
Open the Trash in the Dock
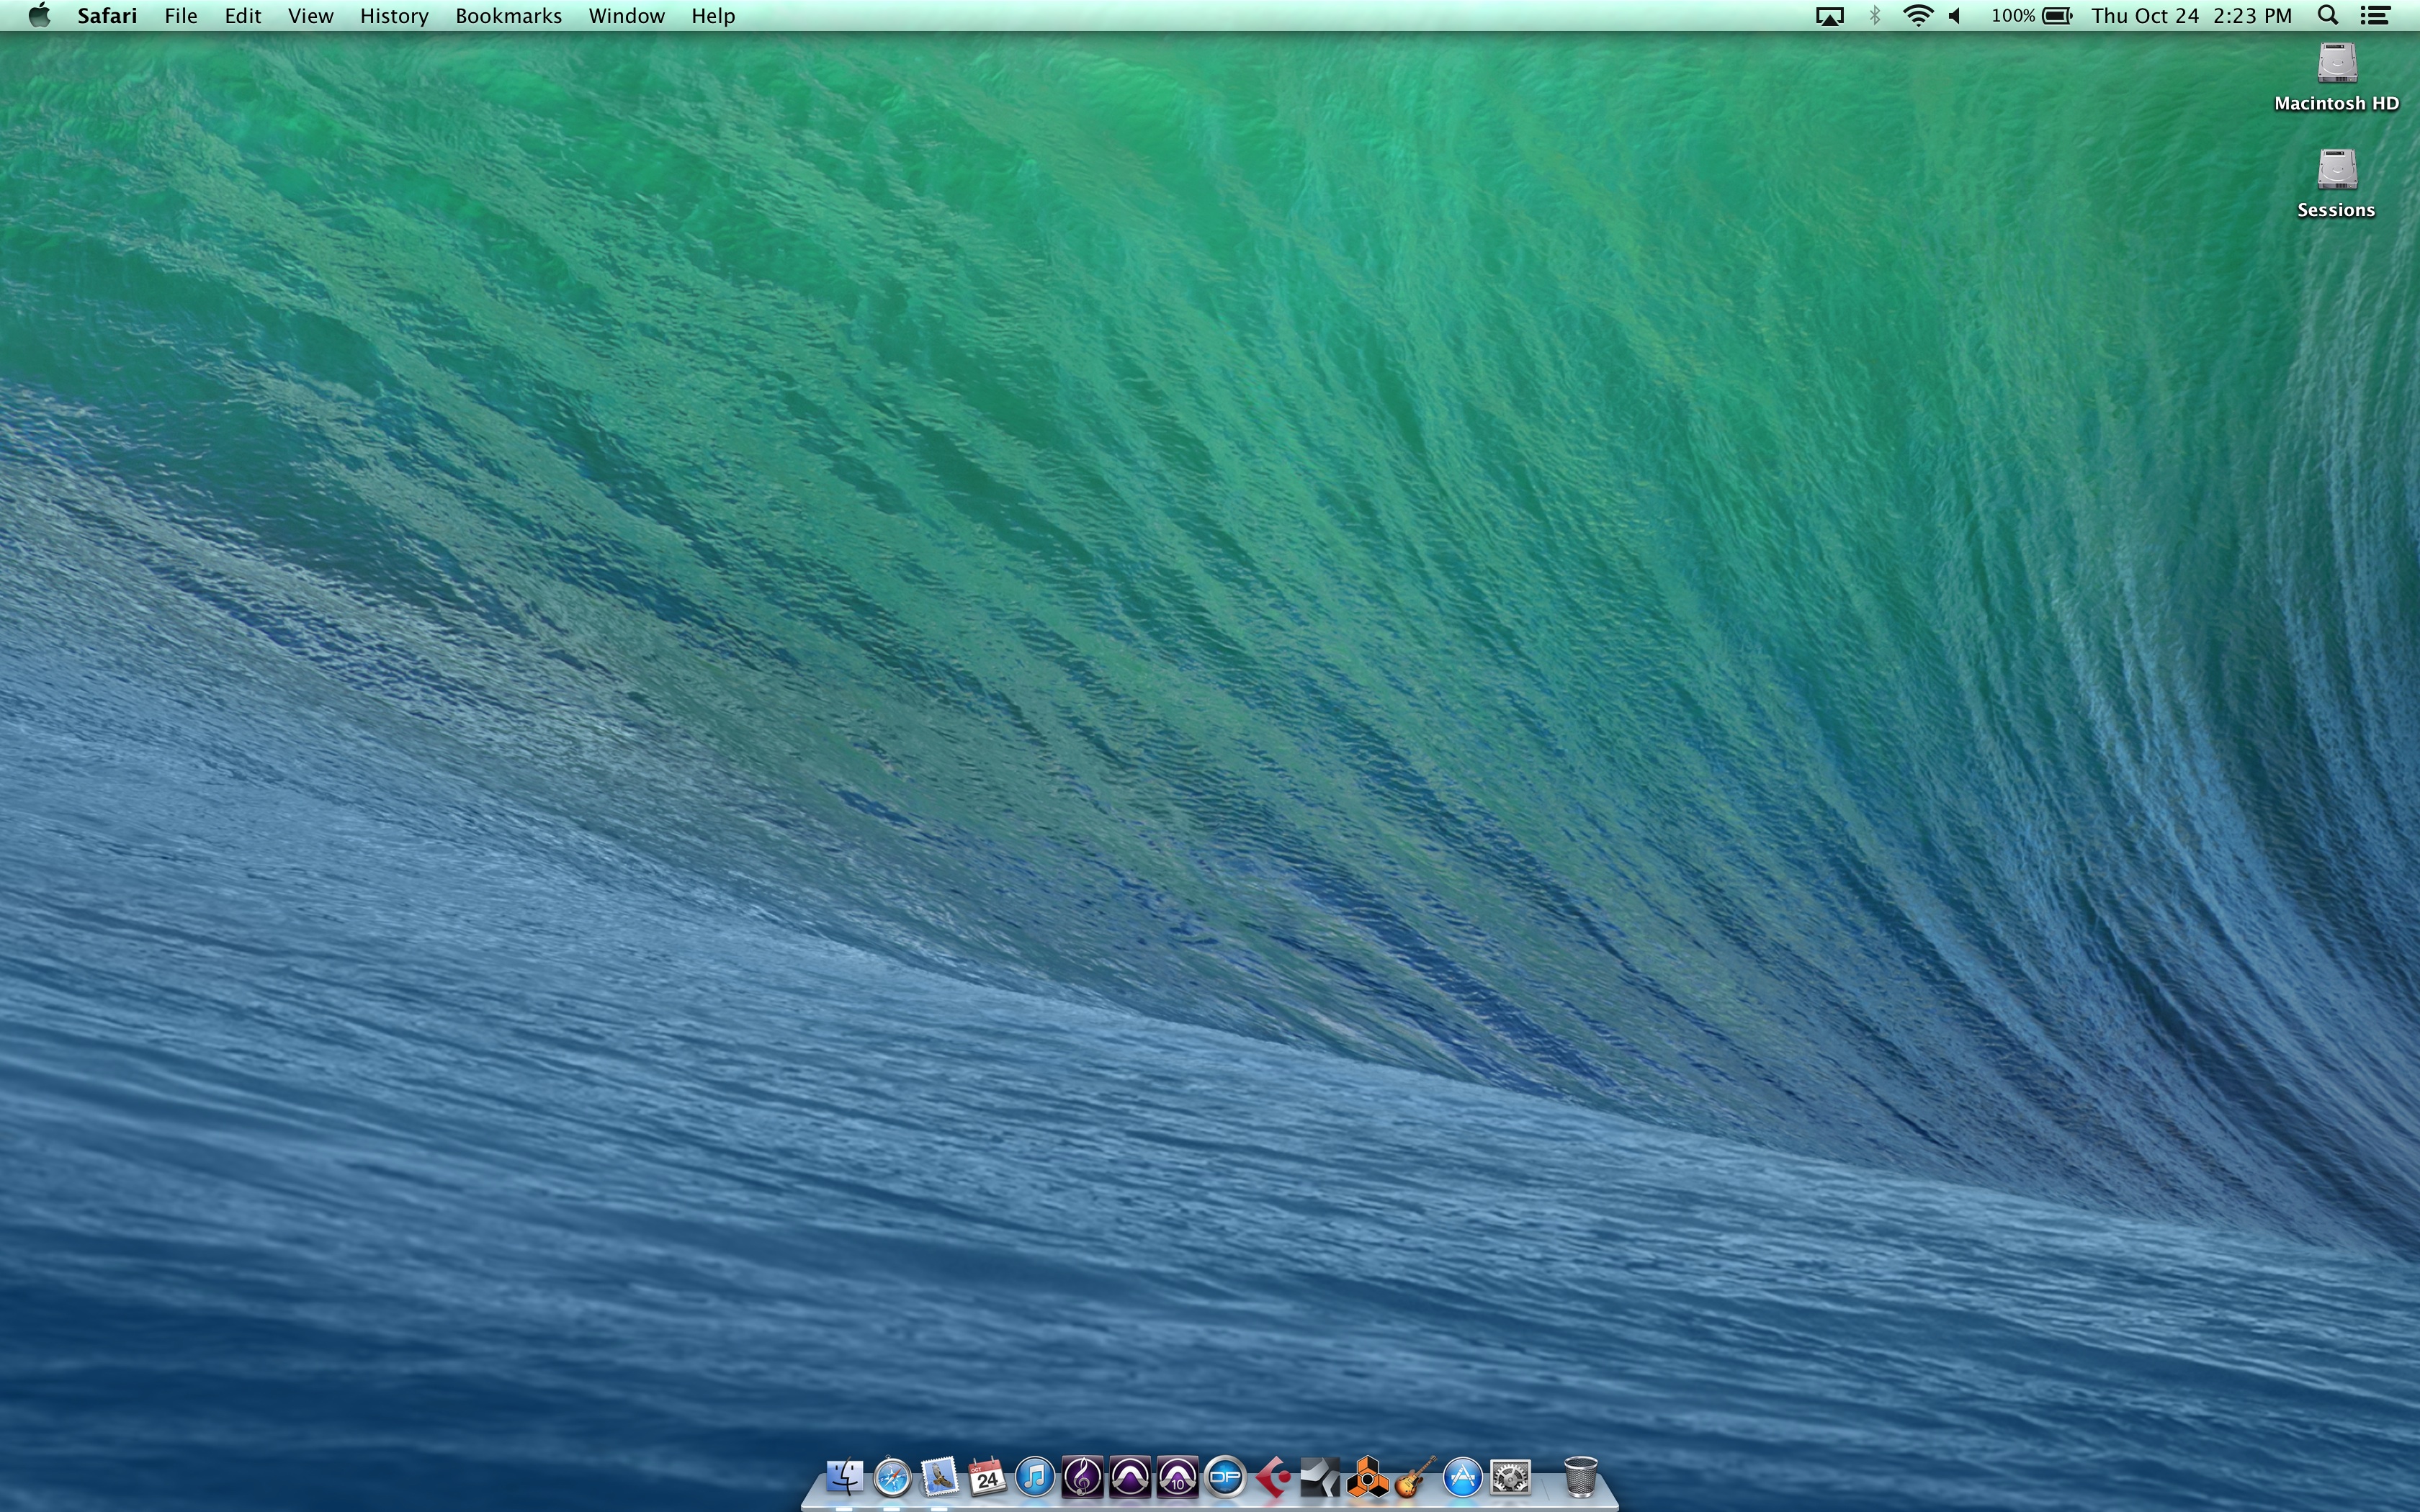(x=1581, y=1476)
